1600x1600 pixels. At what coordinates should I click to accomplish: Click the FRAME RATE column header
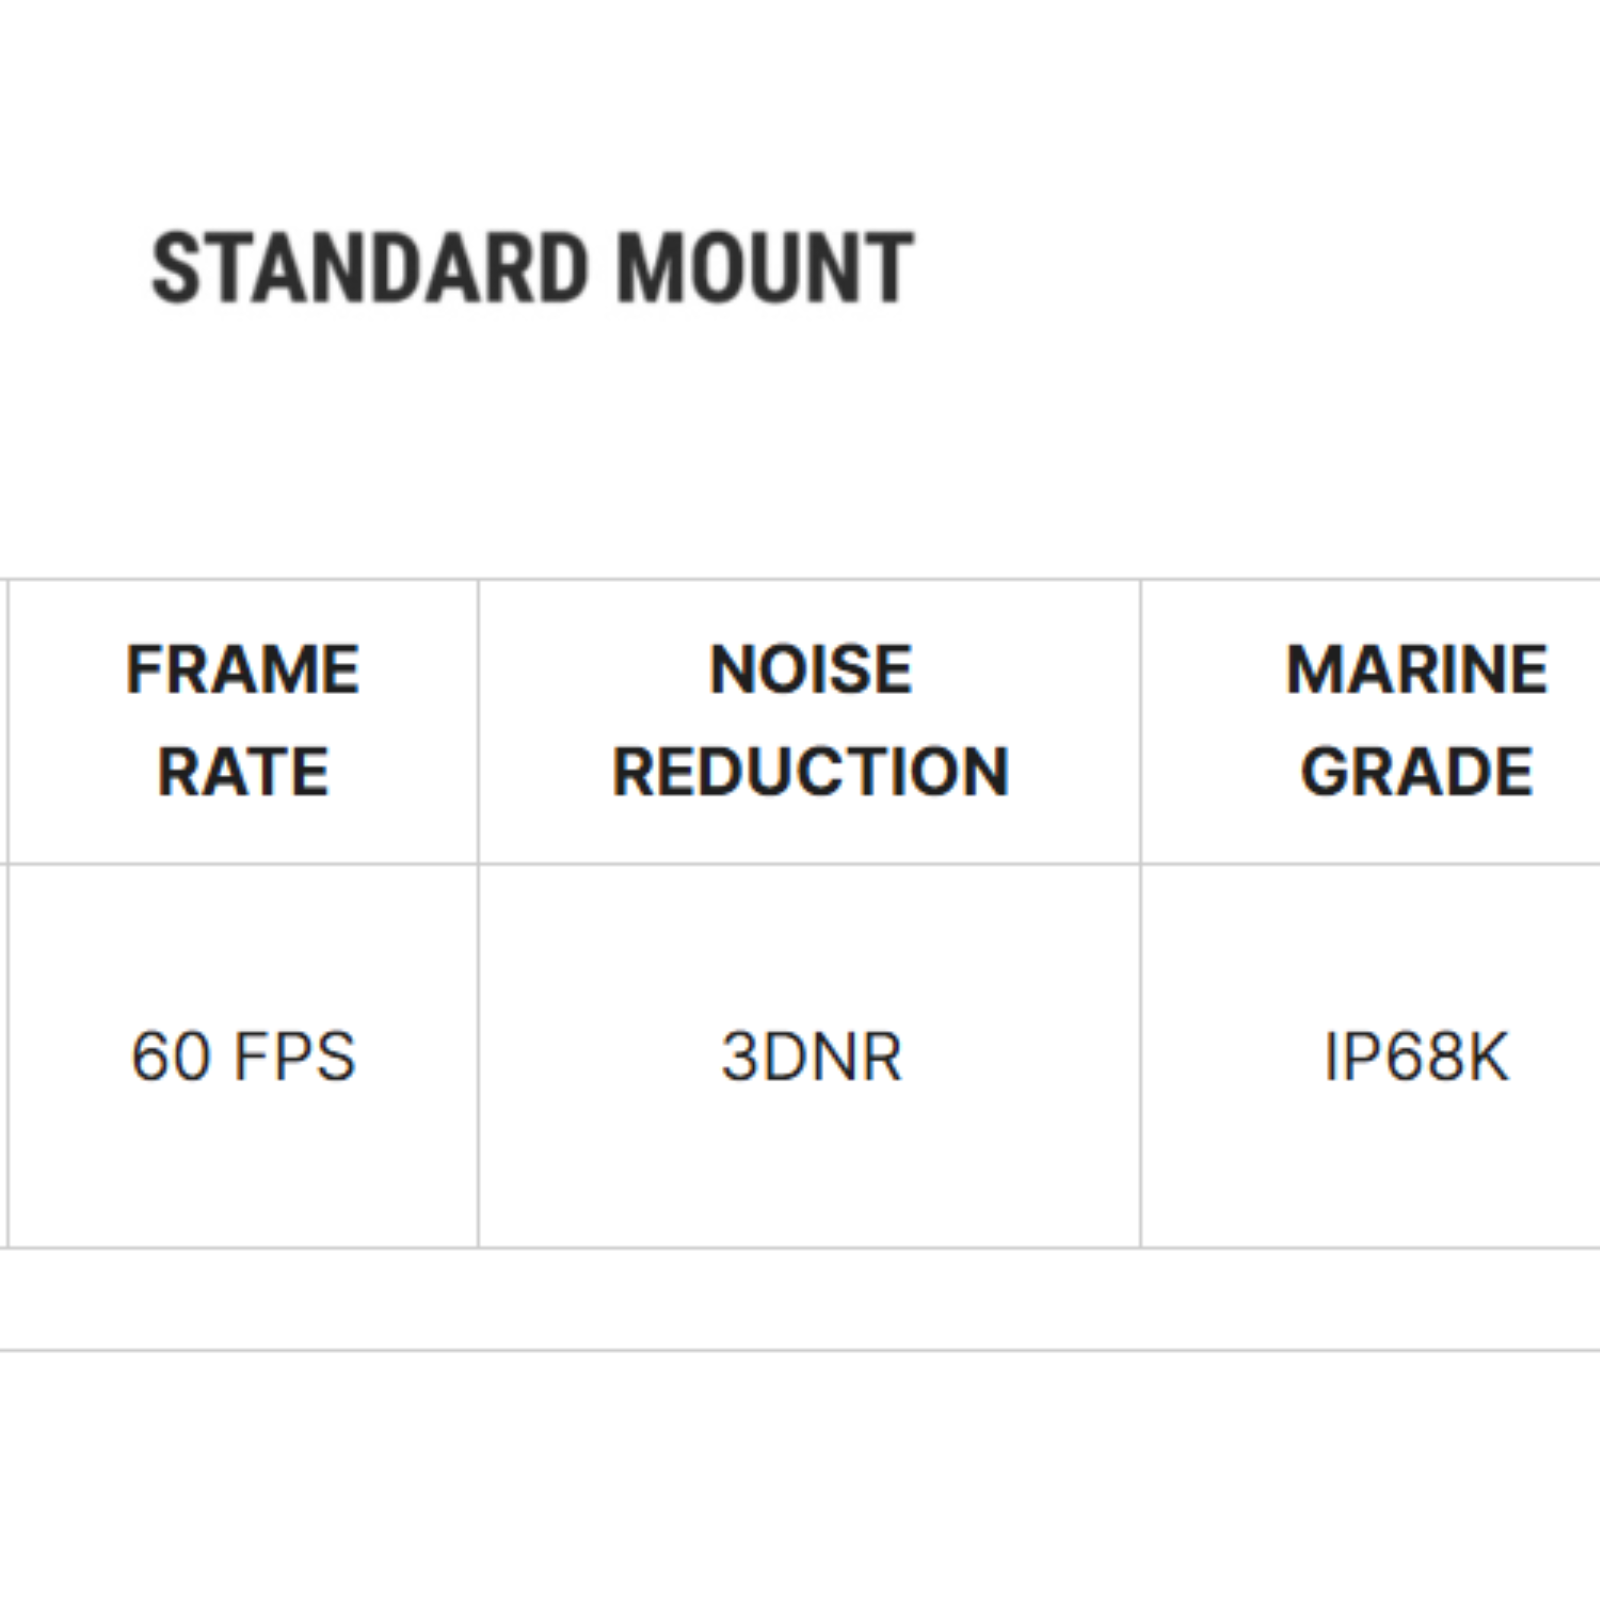(x=243, y=720)
